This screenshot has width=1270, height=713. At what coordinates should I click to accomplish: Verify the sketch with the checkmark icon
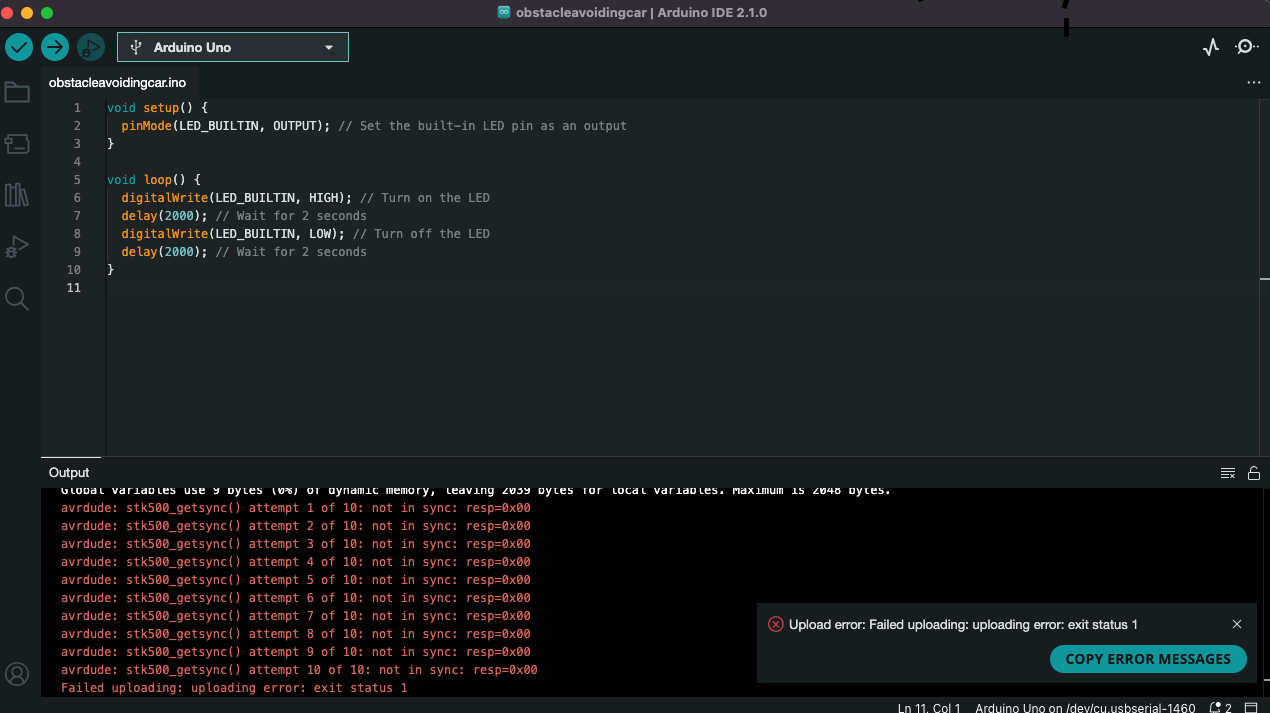(x=18, y=46)
